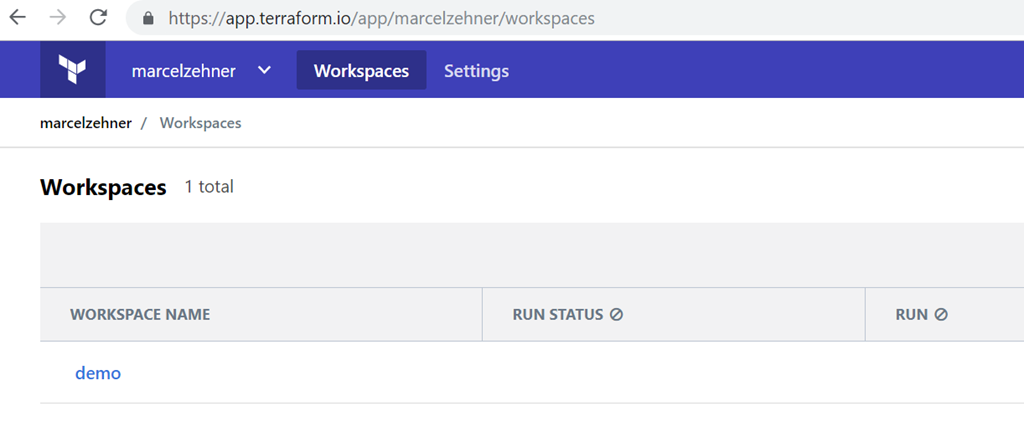The image size is (1024, 437).
Task: Click the RUN STATUS column header text
Action: (x=557, y=314)
